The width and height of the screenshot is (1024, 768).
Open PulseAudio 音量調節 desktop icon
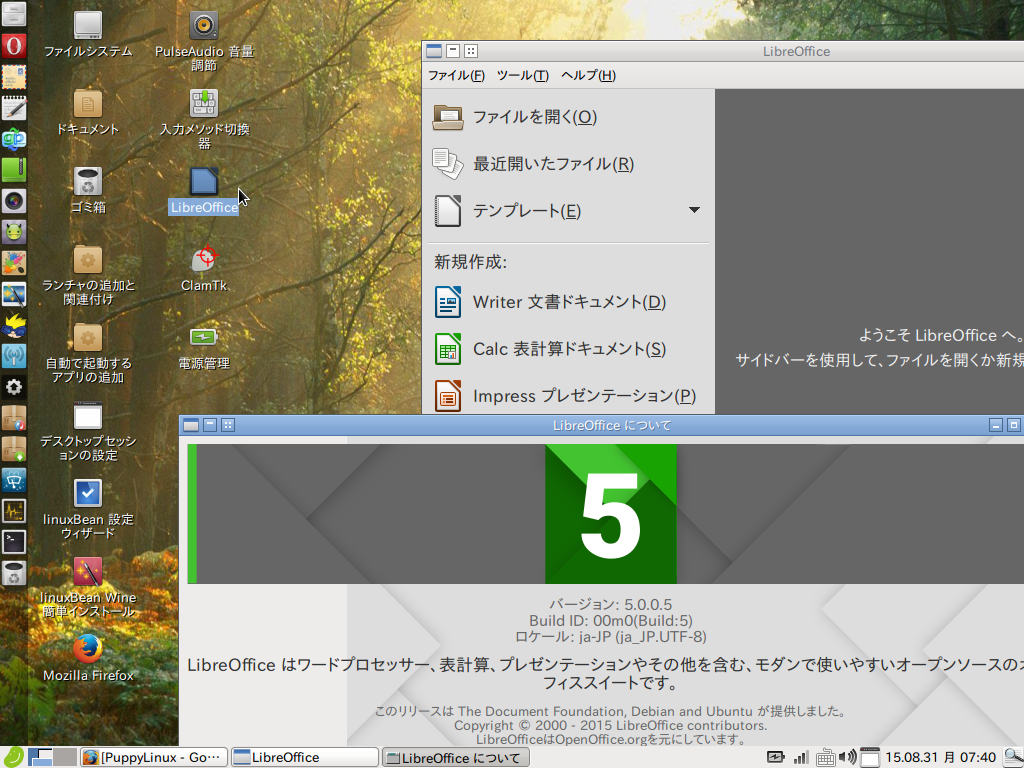[x=204, y=42]
